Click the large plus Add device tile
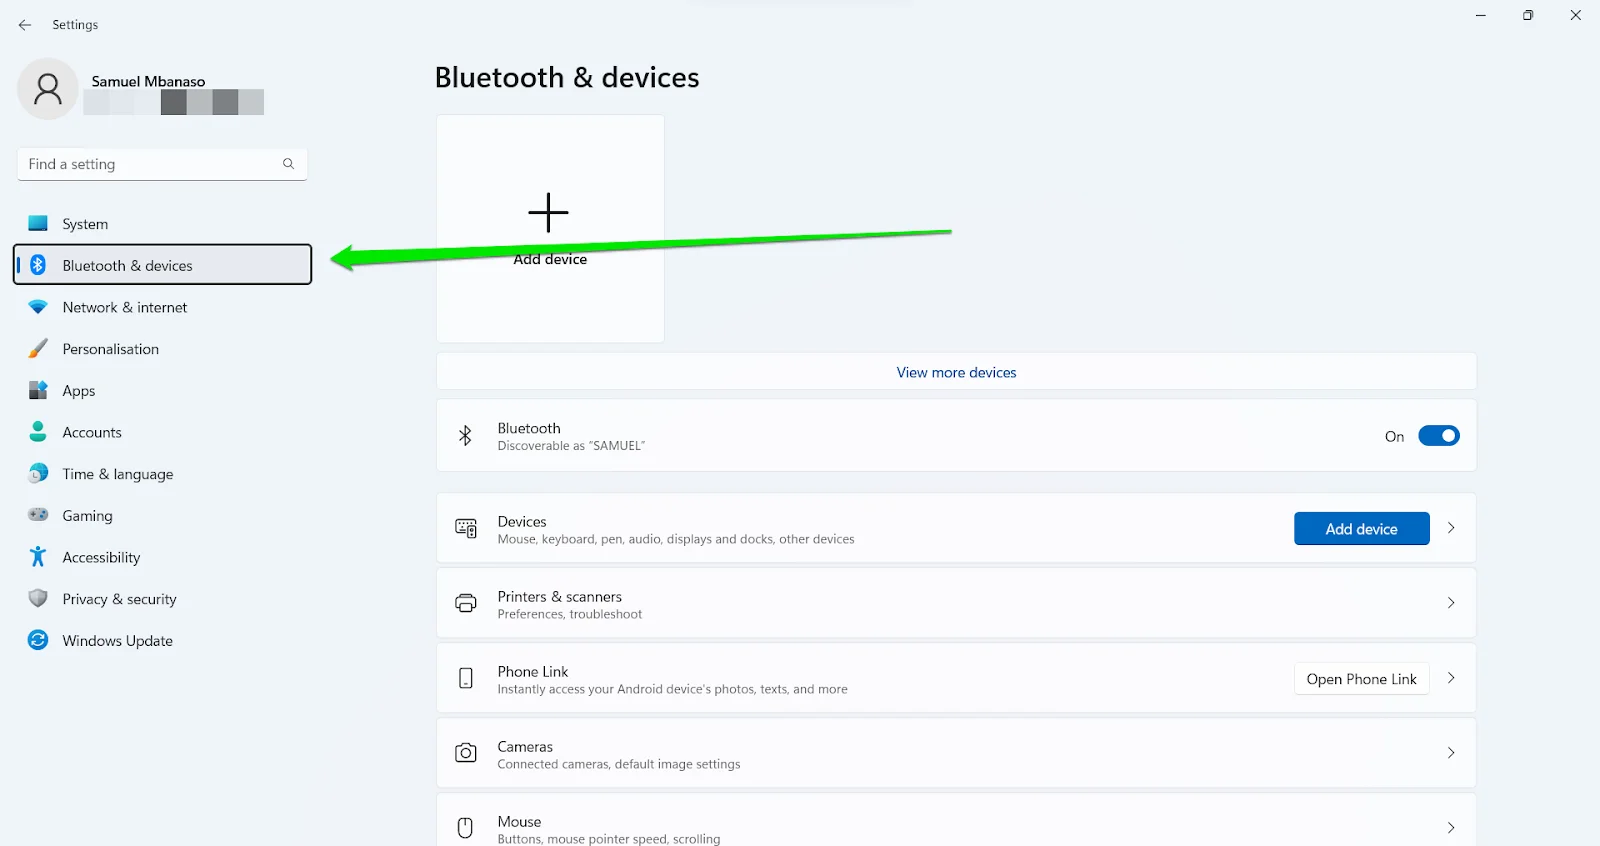 [550, 228]
